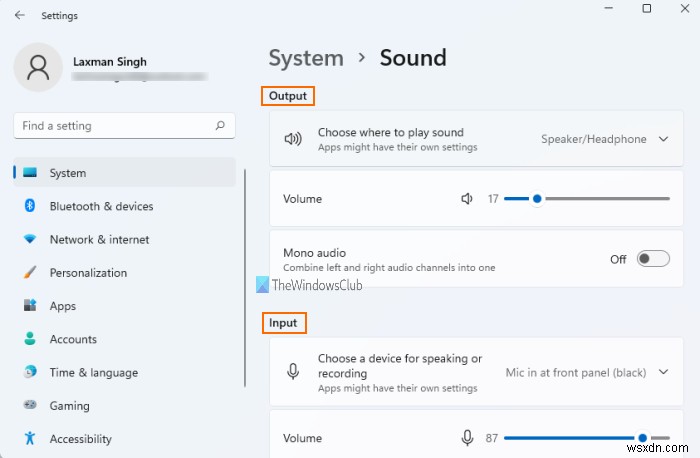The width and height of the screenshot is (700, 458).
Task: Click the user profile avatar picture
Action: pyautogui.click(x=39, y=67)
